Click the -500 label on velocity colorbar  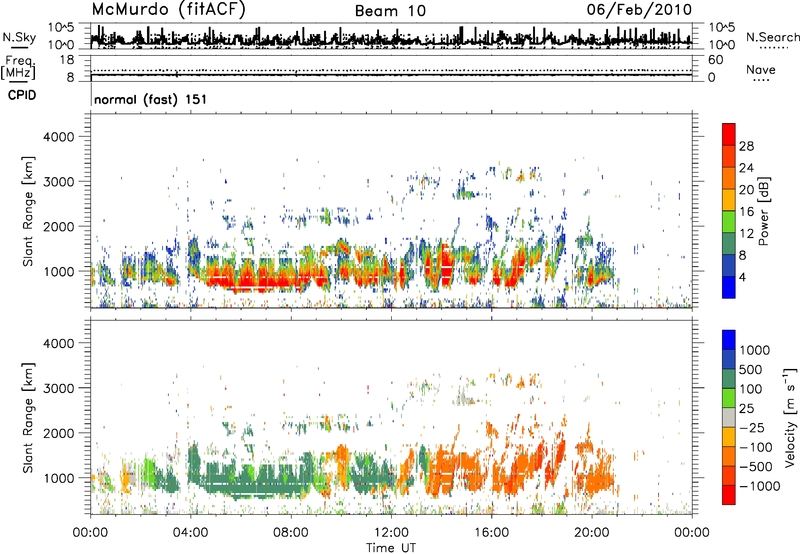click(x=755, y=467)
